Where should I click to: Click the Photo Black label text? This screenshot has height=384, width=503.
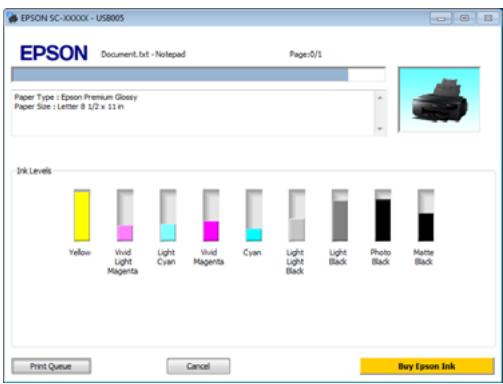[381, 257]
